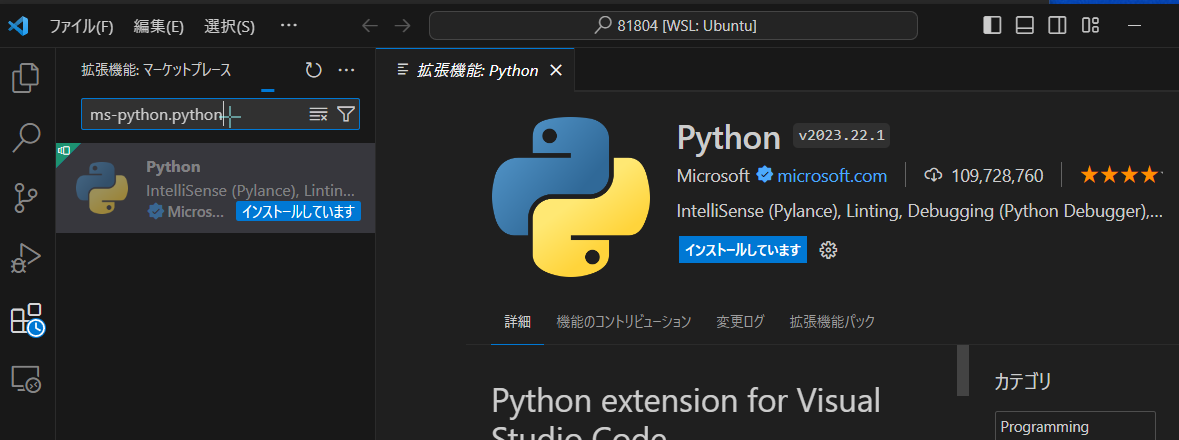The height and width of the screenshot is (440, 1179).
Task: Select the Python extension in results list
Action: pyautogui.click(x=216, y=188)
